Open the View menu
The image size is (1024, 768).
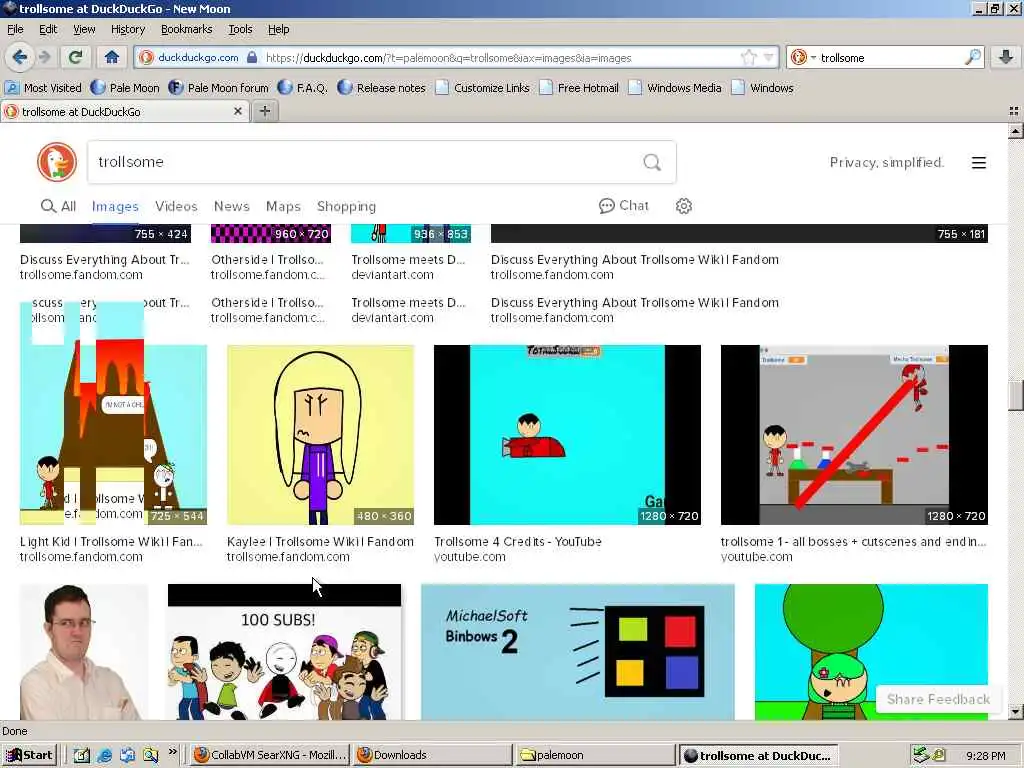(x=84, y=29)
